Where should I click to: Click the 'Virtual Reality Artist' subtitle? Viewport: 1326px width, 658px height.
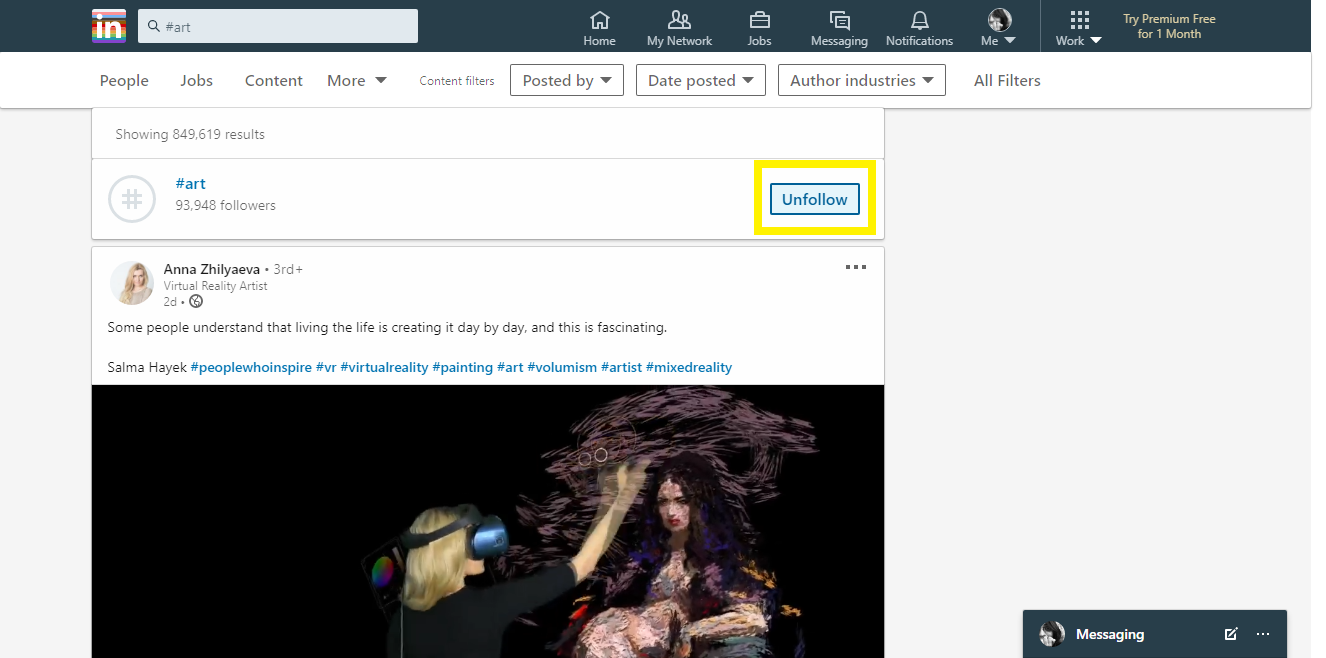216,286
